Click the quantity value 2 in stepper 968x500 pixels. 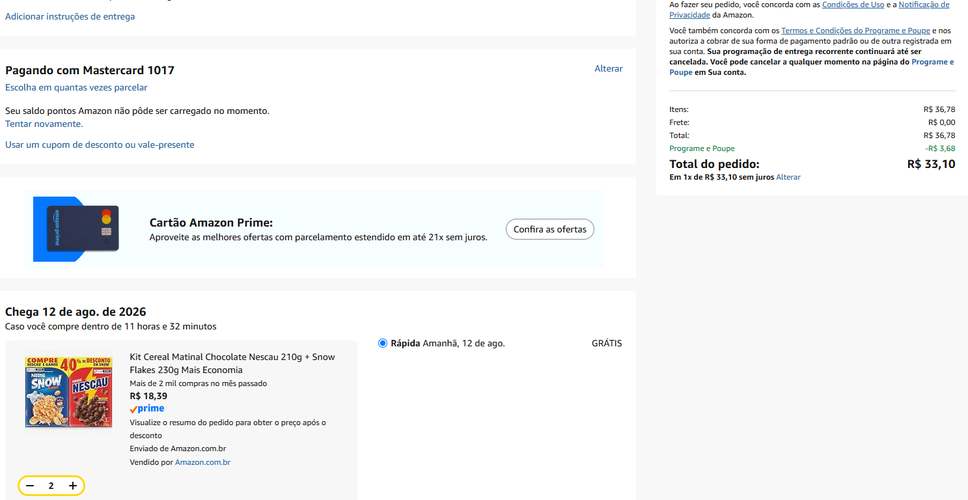[51, 486]
